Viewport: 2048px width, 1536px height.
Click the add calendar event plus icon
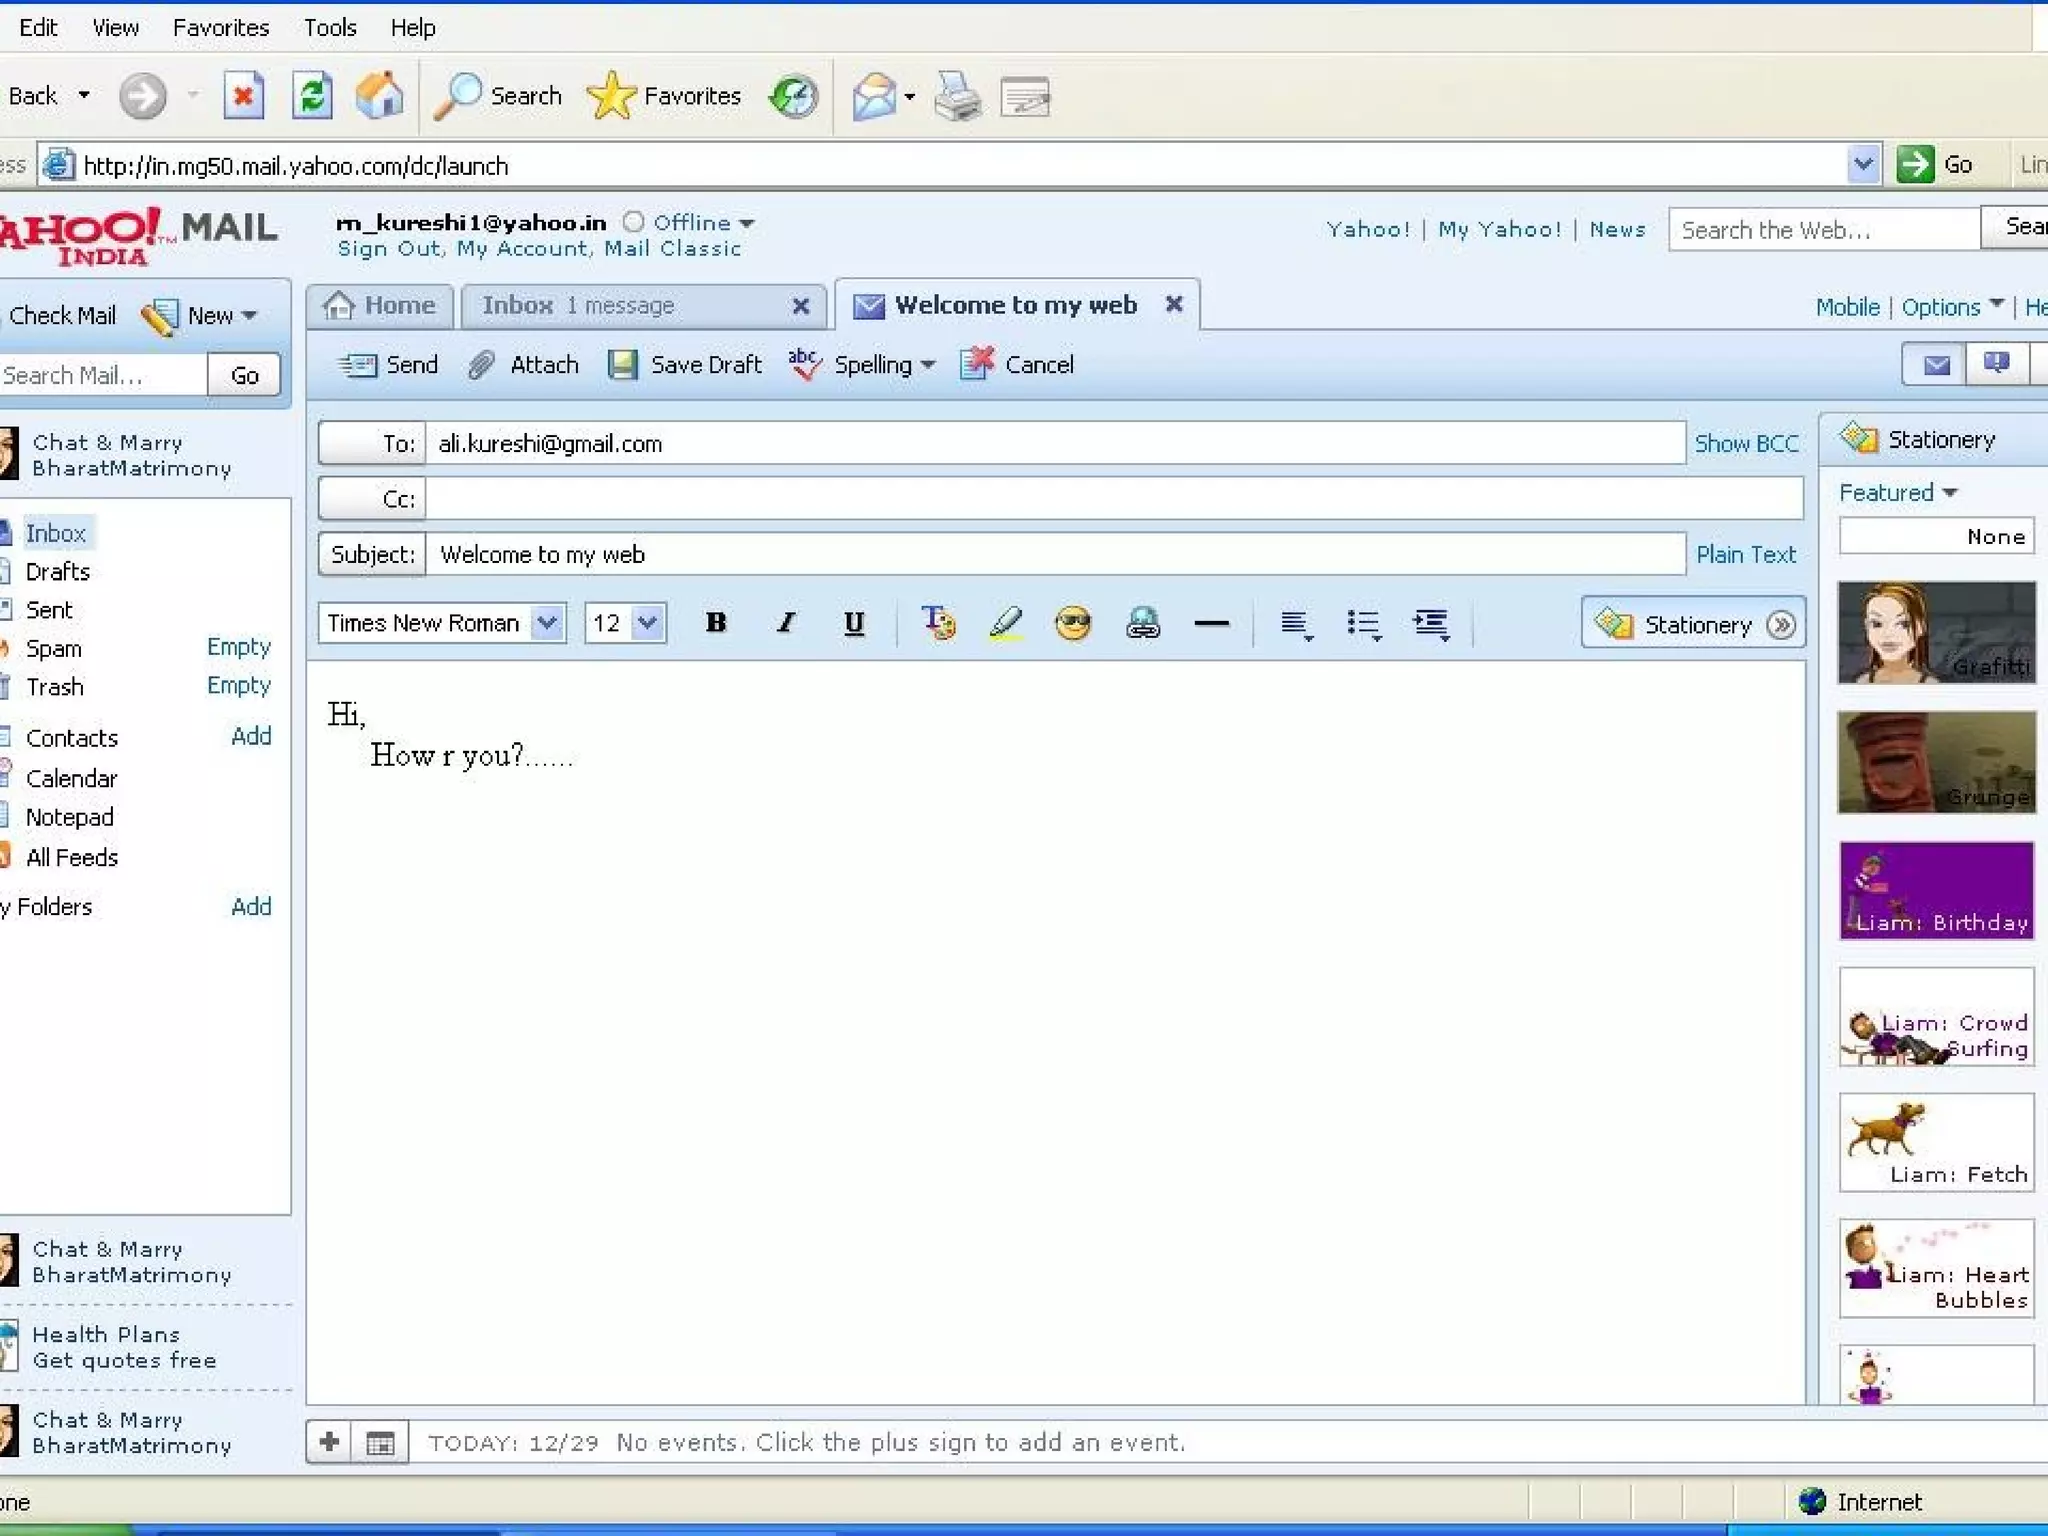pyautogui.click(x=330, y=1442)
